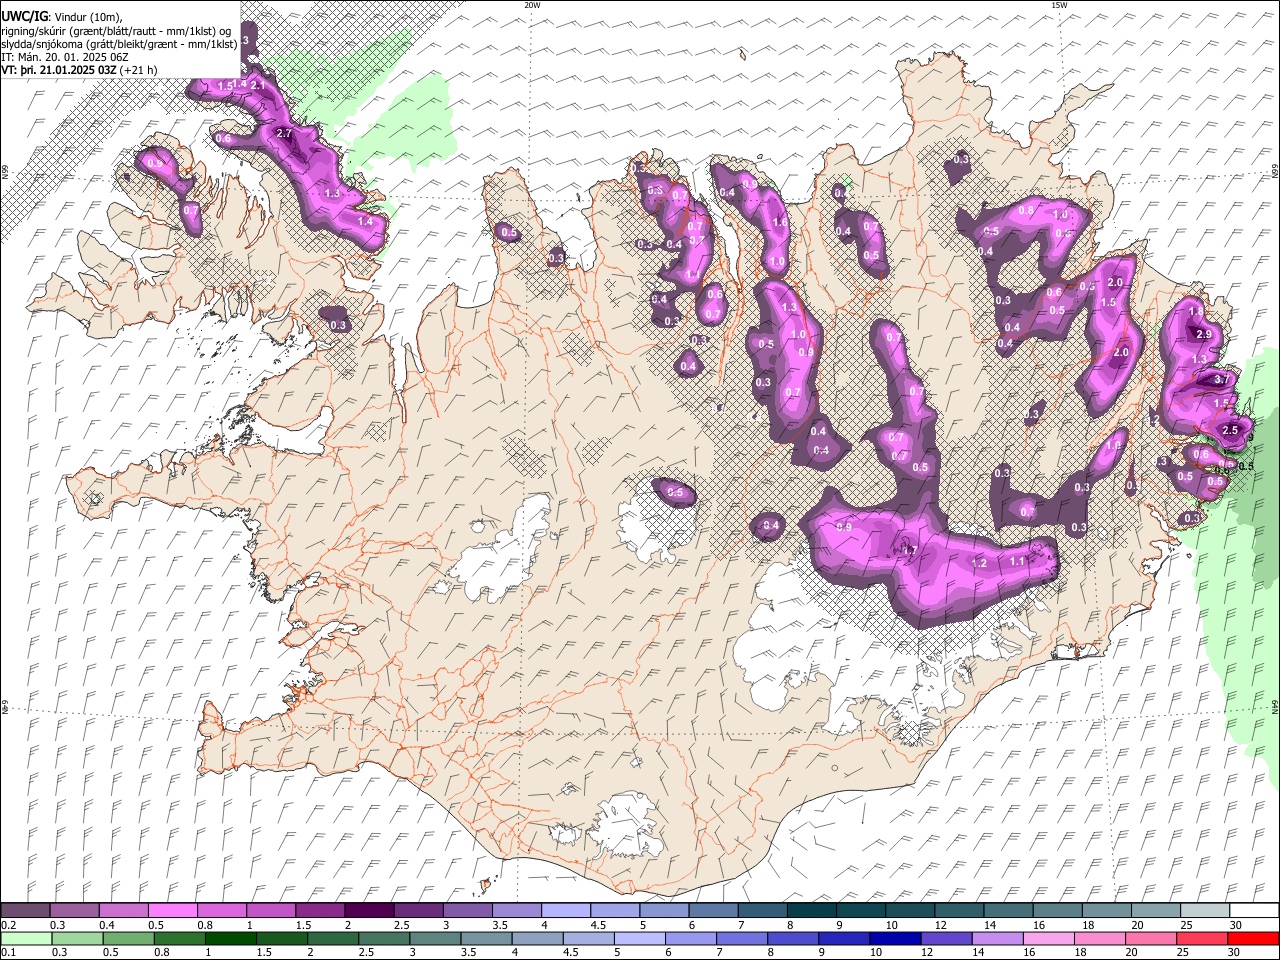Image resolution: width=1280 pixels, height=960 pixels.
Task: Click the '0.2' label in top legend row
Action: (x=9, y=925)
